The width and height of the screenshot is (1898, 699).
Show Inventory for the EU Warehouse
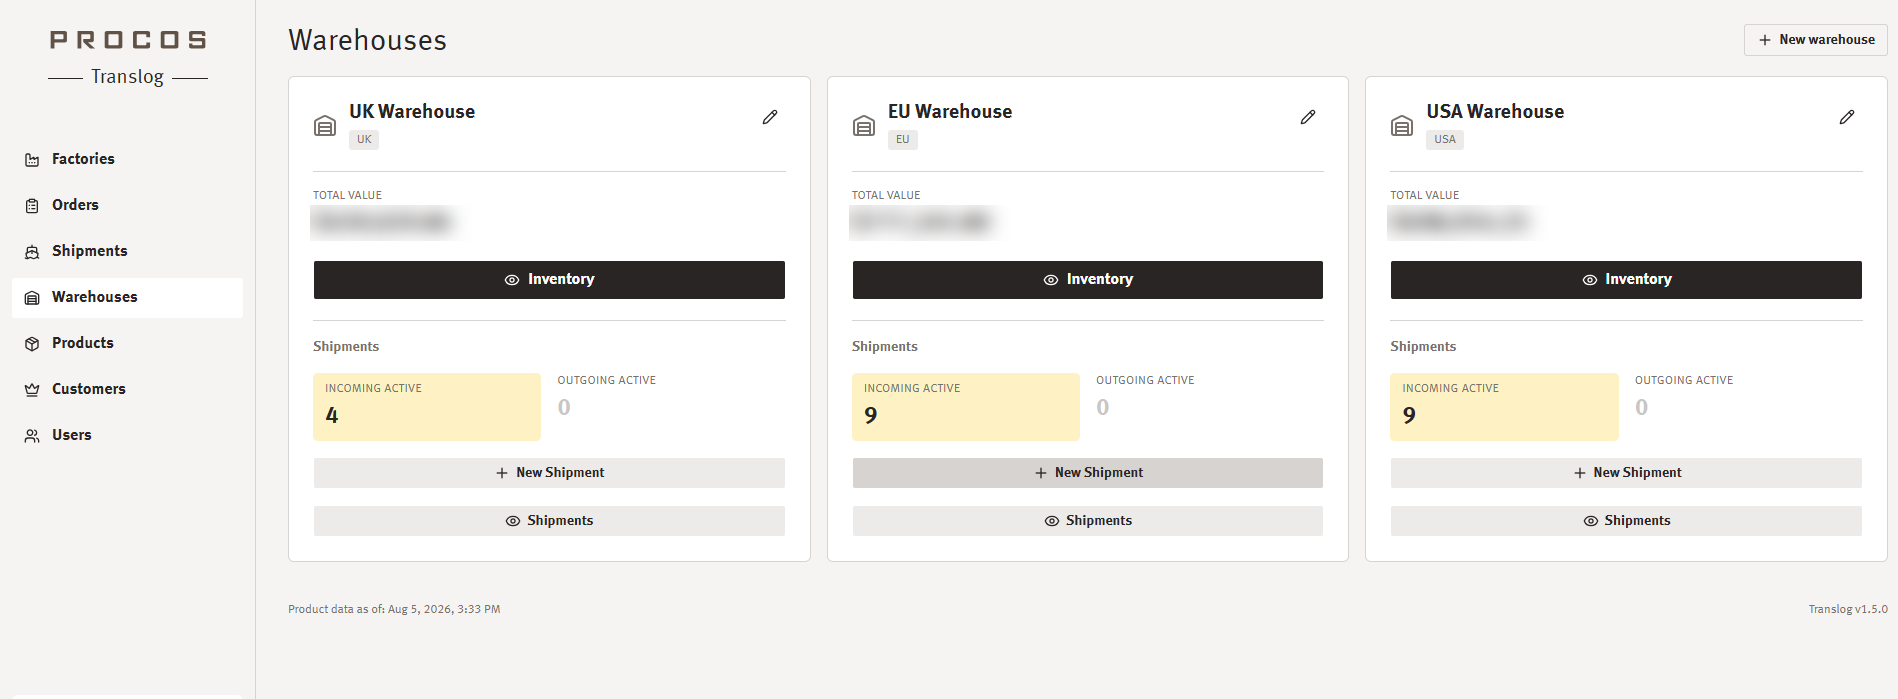tap(1088, 280)
